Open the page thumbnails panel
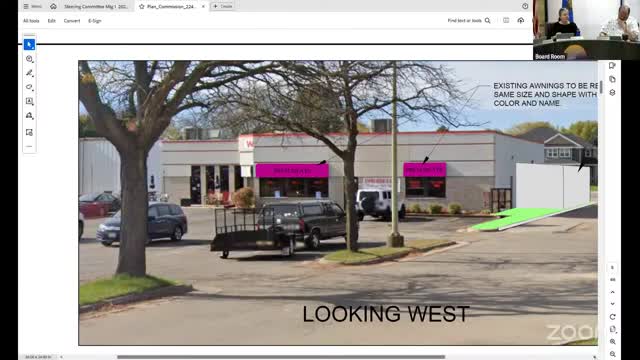Viewport: 640px width, 360px height. tap(612, 79)
